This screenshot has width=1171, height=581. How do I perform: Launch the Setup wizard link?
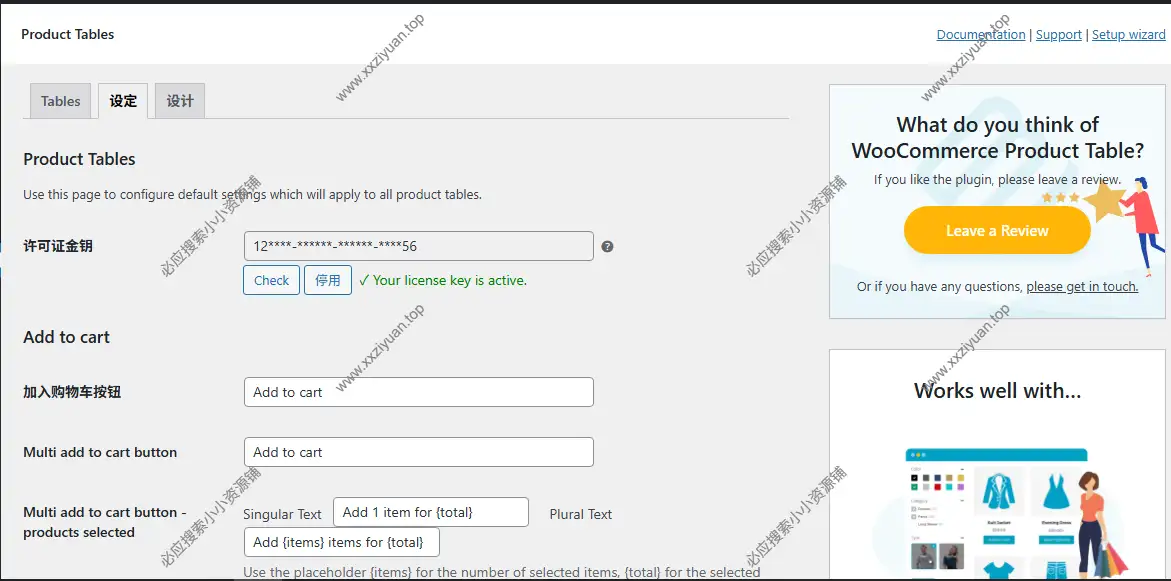coord(1128,34)
